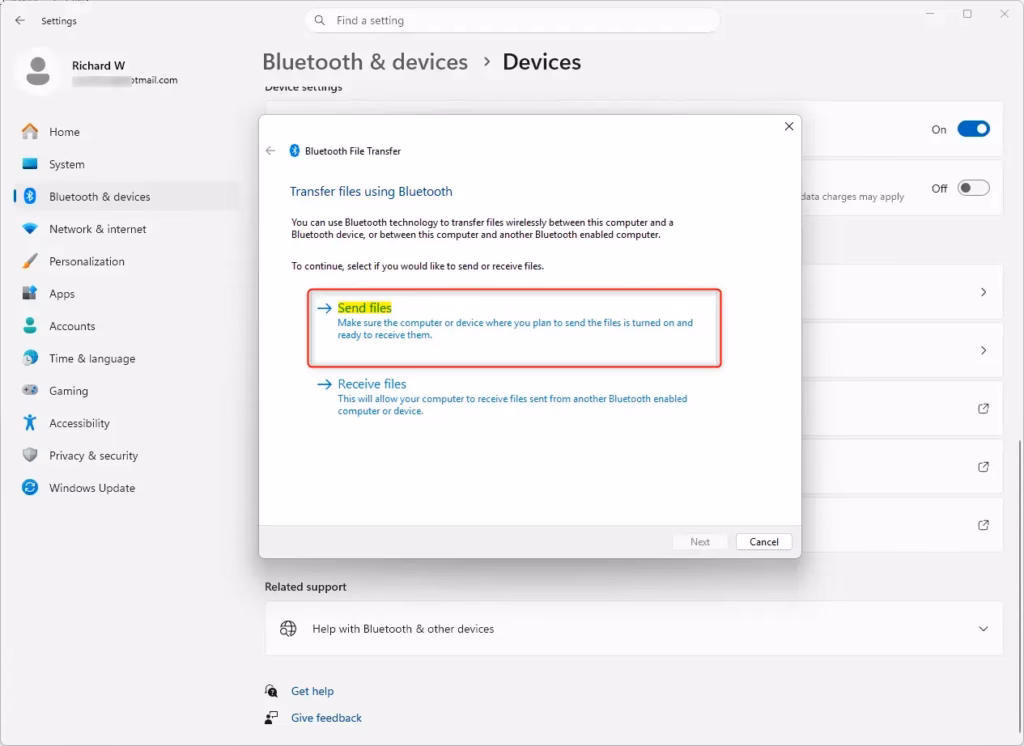Go to Privacy & security settings
This screenshot has height=746, width=1024.
coord(127,455)
